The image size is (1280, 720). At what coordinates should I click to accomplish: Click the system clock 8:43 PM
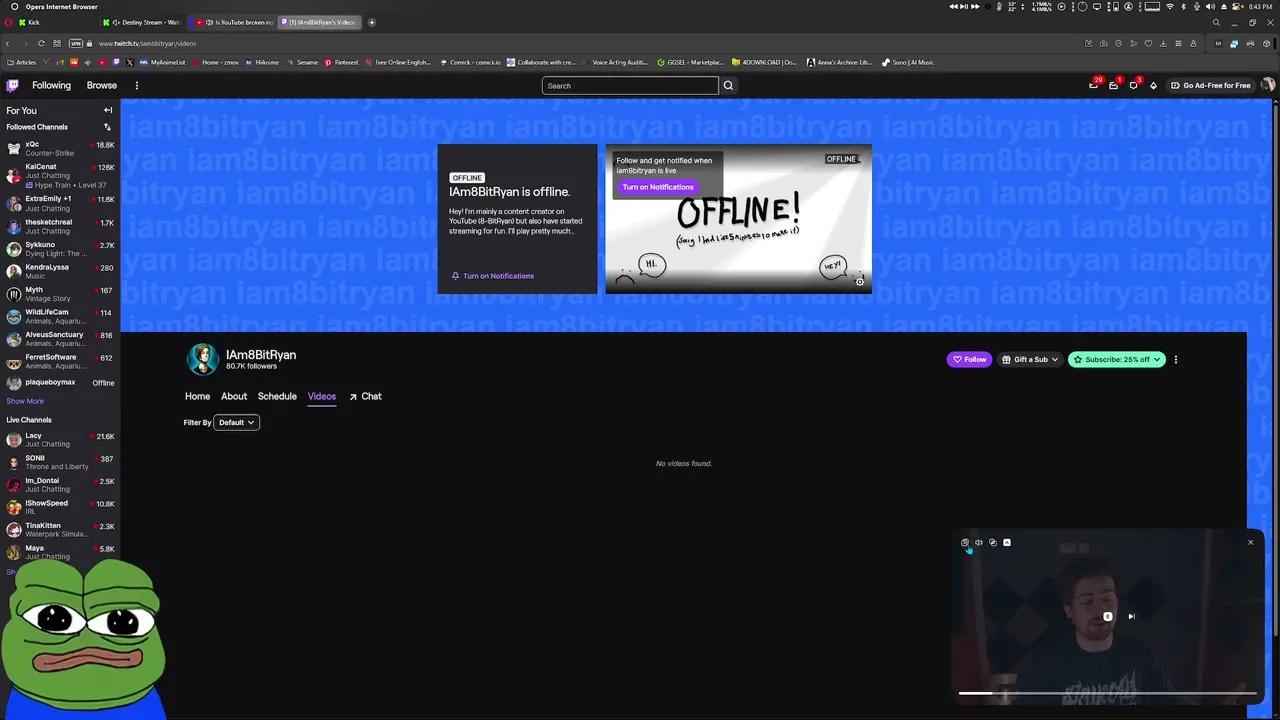pyautogui.click(x=1260, y=7)
